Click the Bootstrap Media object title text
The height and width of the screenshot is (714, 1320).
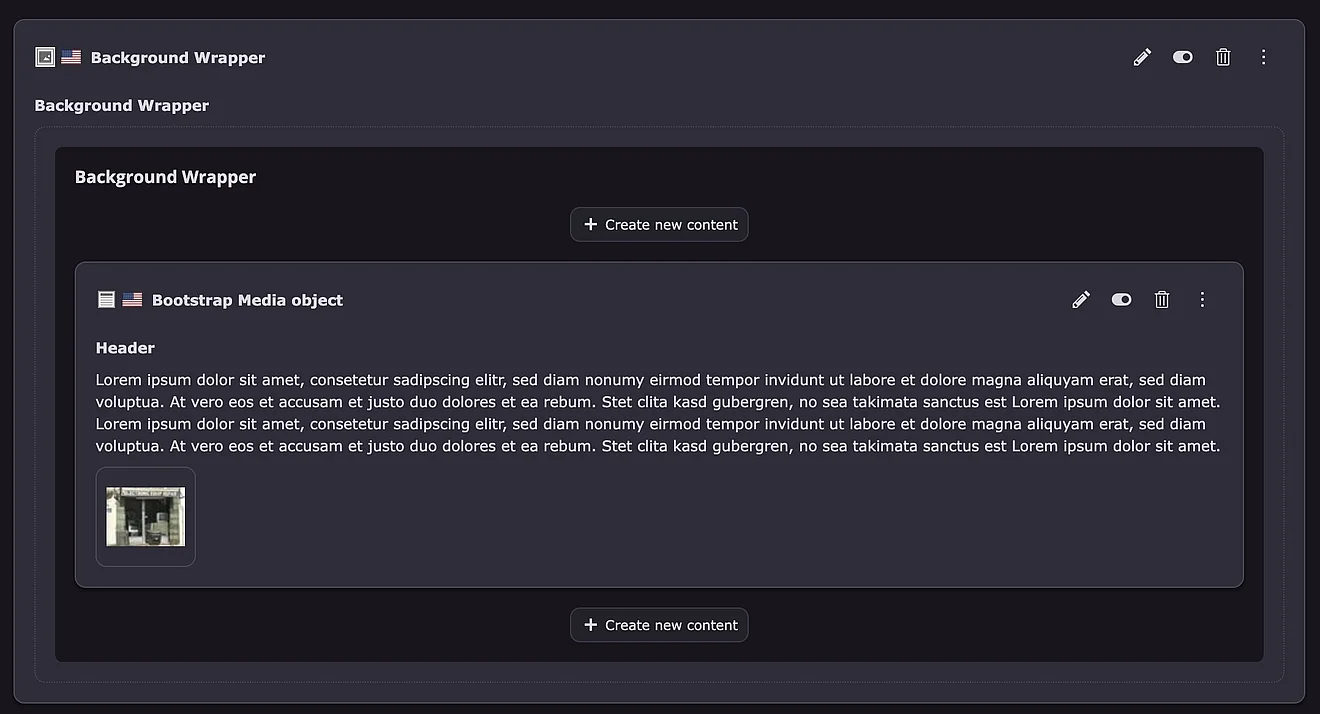tap(247, 300)
